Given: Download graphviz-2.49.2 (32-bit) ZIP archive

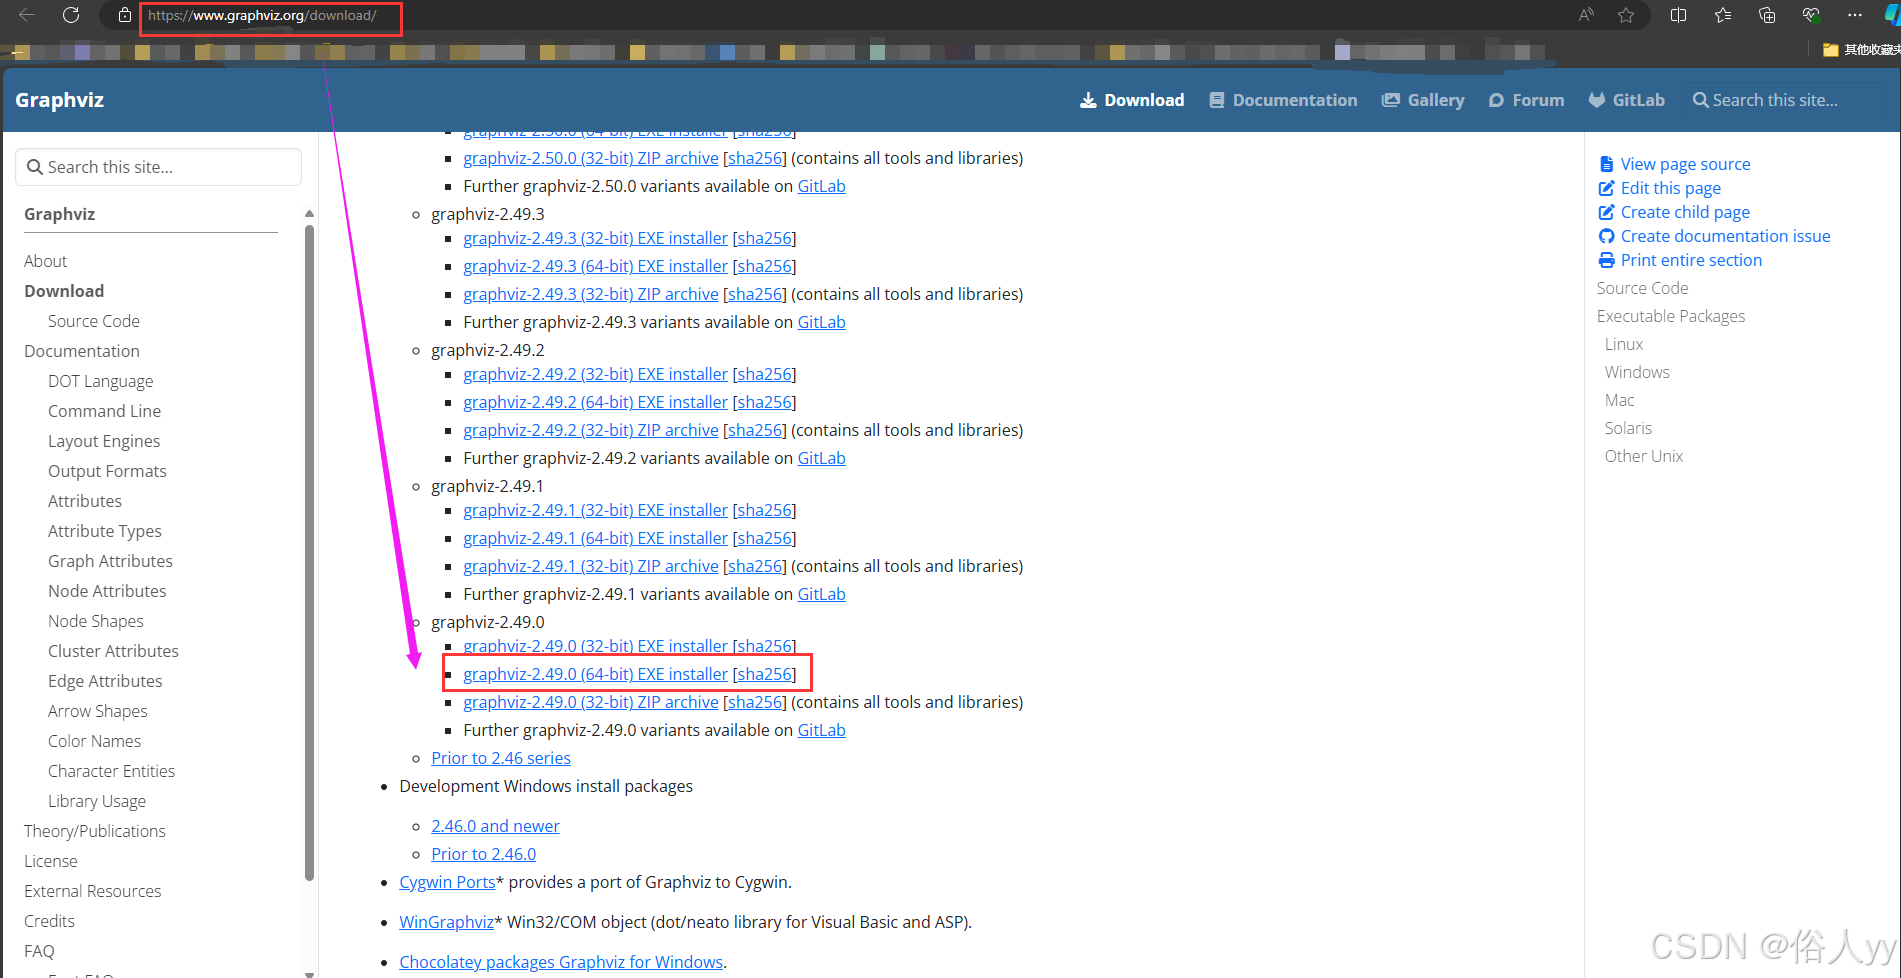Looking at the screenshot, I should pos(591,430).
